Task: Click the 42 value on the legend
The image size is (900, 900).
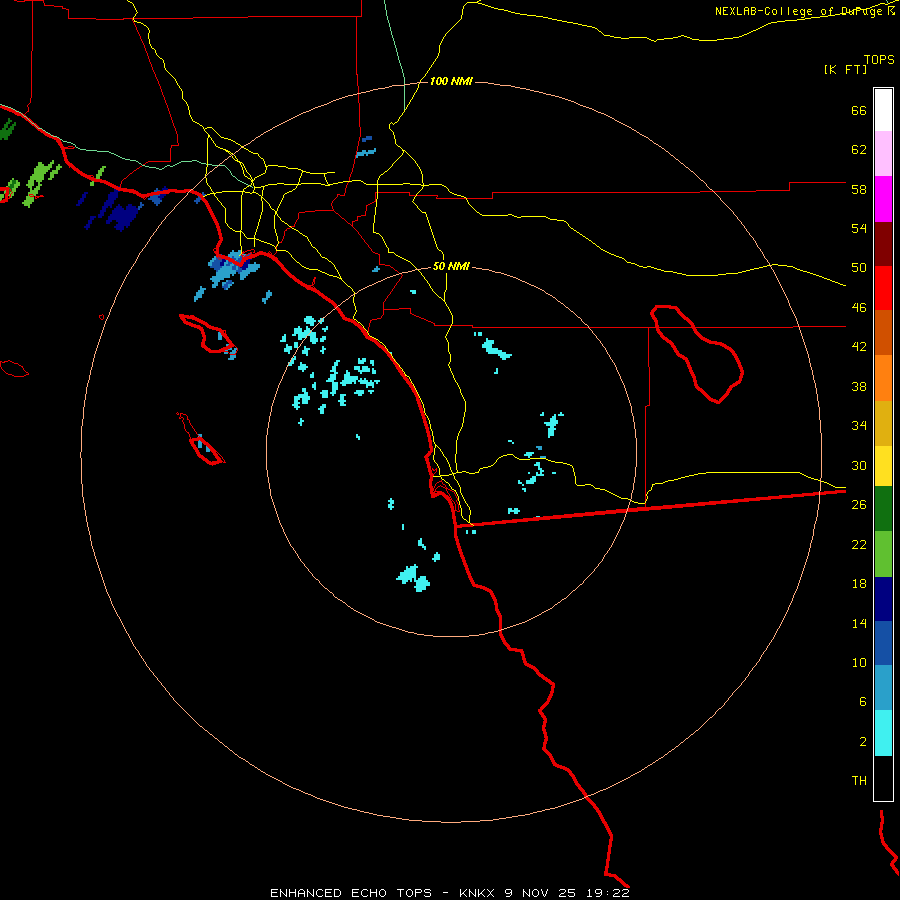Action: tap(859, 347)
